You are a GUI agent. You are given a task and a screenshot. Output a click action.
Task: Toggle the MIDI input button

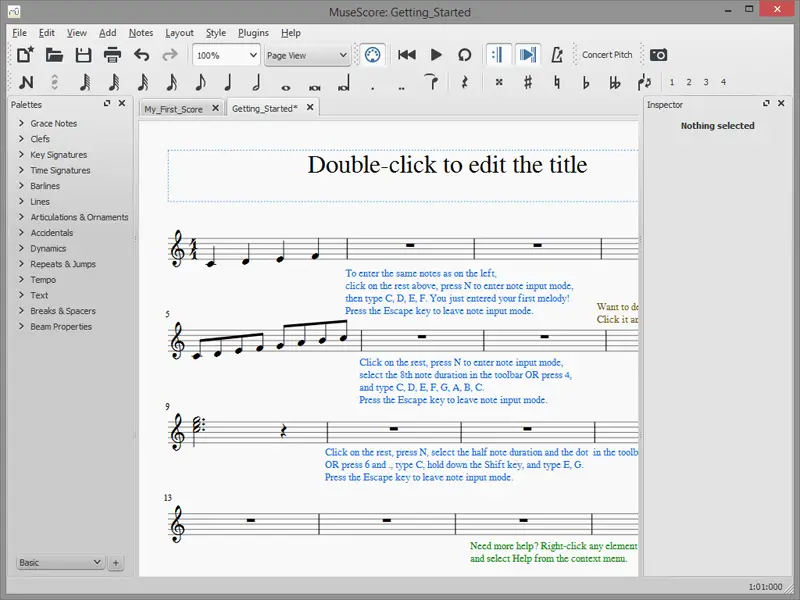click(x=372, y=55)
